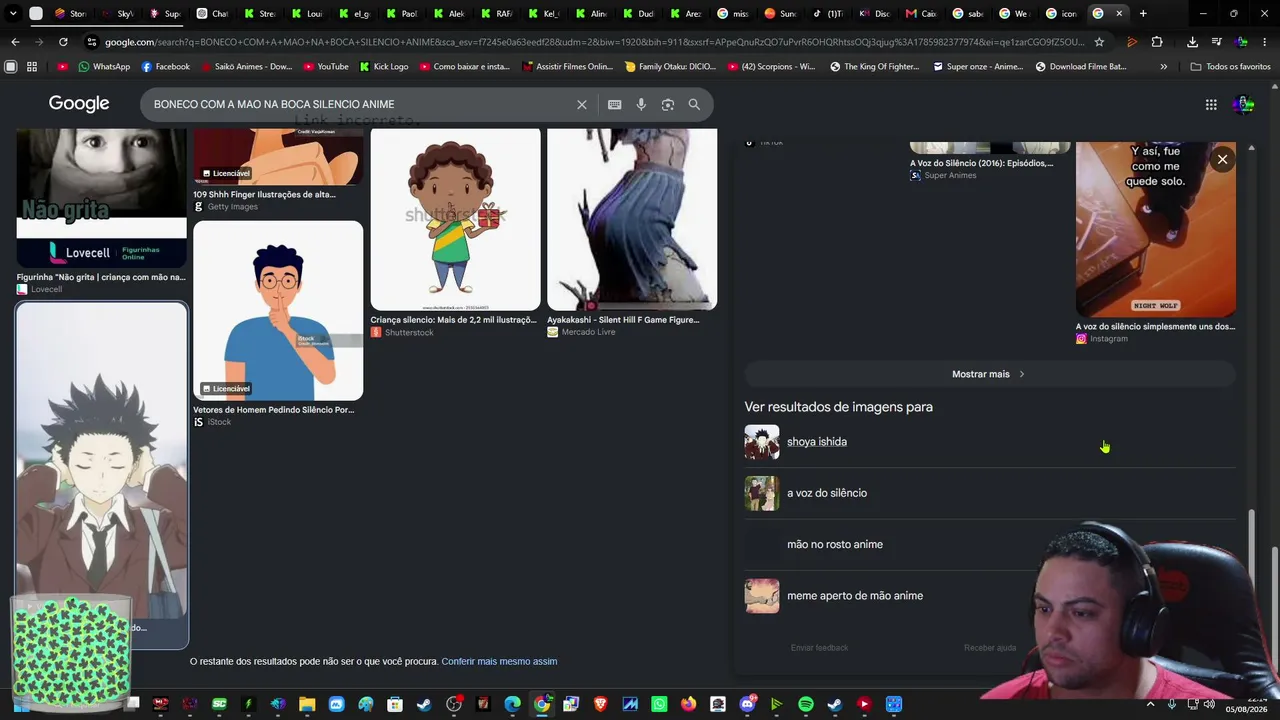This screenshot has height=720, width=1280.
Task: Submit the search with the magnifier icon
Action: tap(694, 104)
